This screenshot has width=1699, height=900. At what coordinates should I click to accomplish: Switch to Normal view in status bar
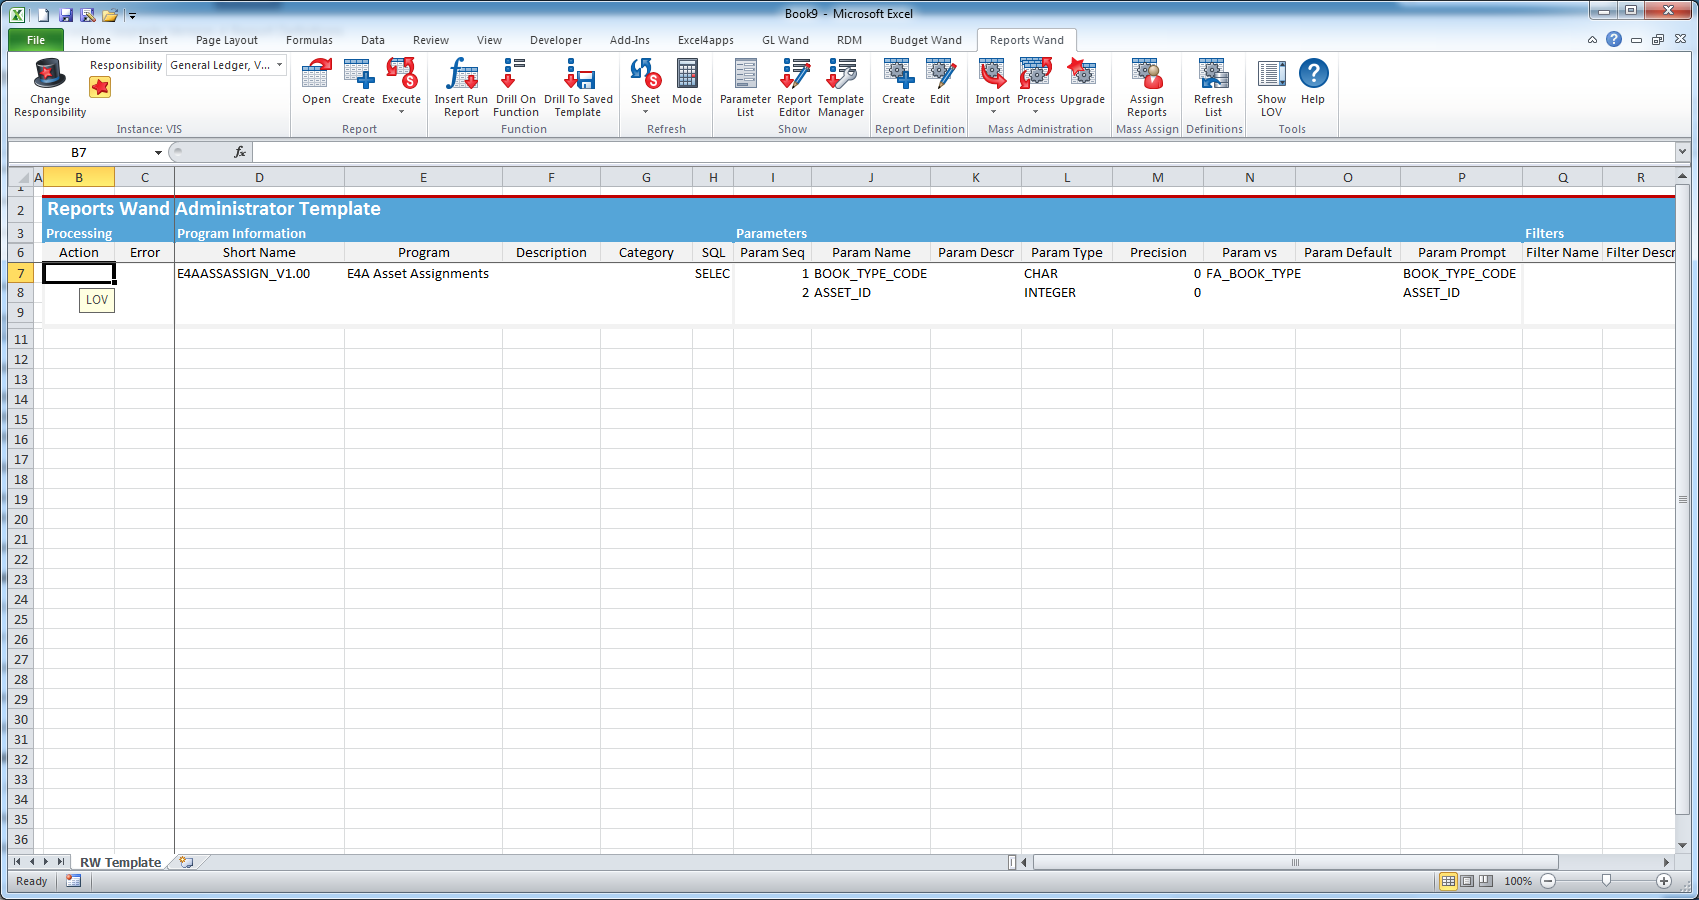(1448, 881)
